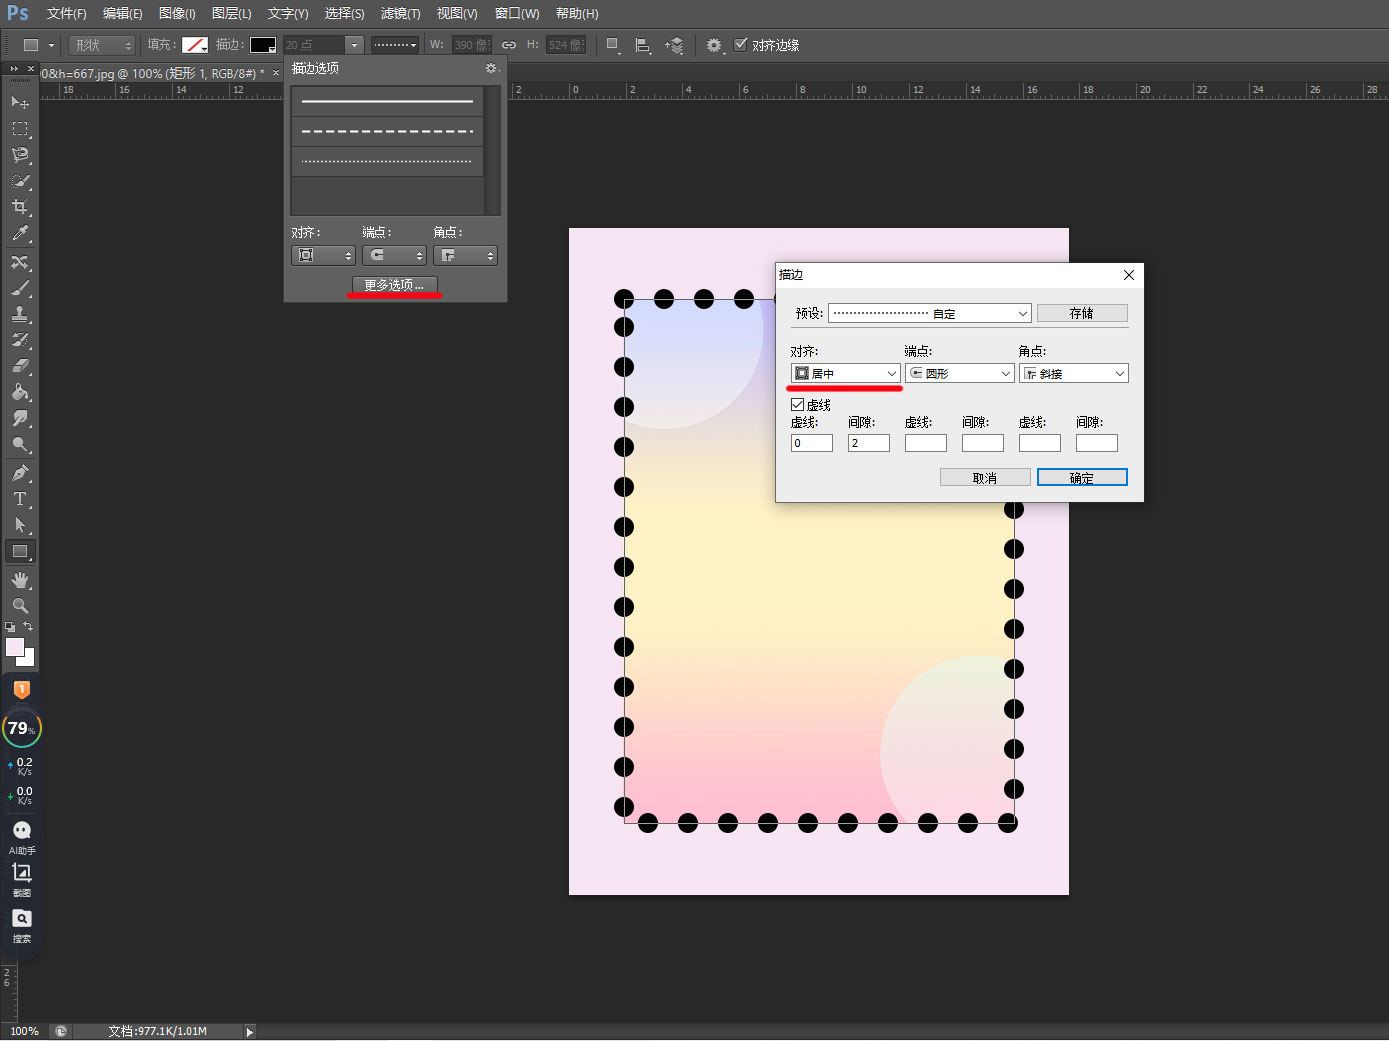This screenshot has height=1041, width=1389.
Task: Click the 确定 OK button
Action: pyautogui.click(x=1082, y=478)
